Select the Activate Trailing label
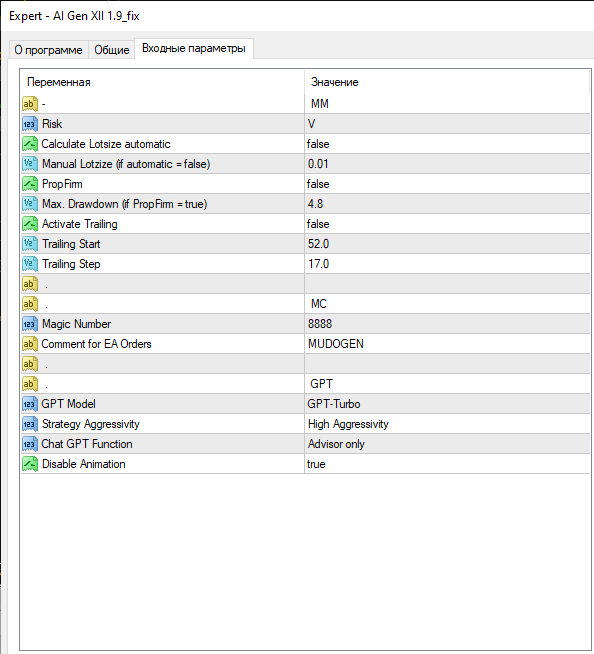The width and height of the screenshot is (594, 654). [x=80, y=224]
